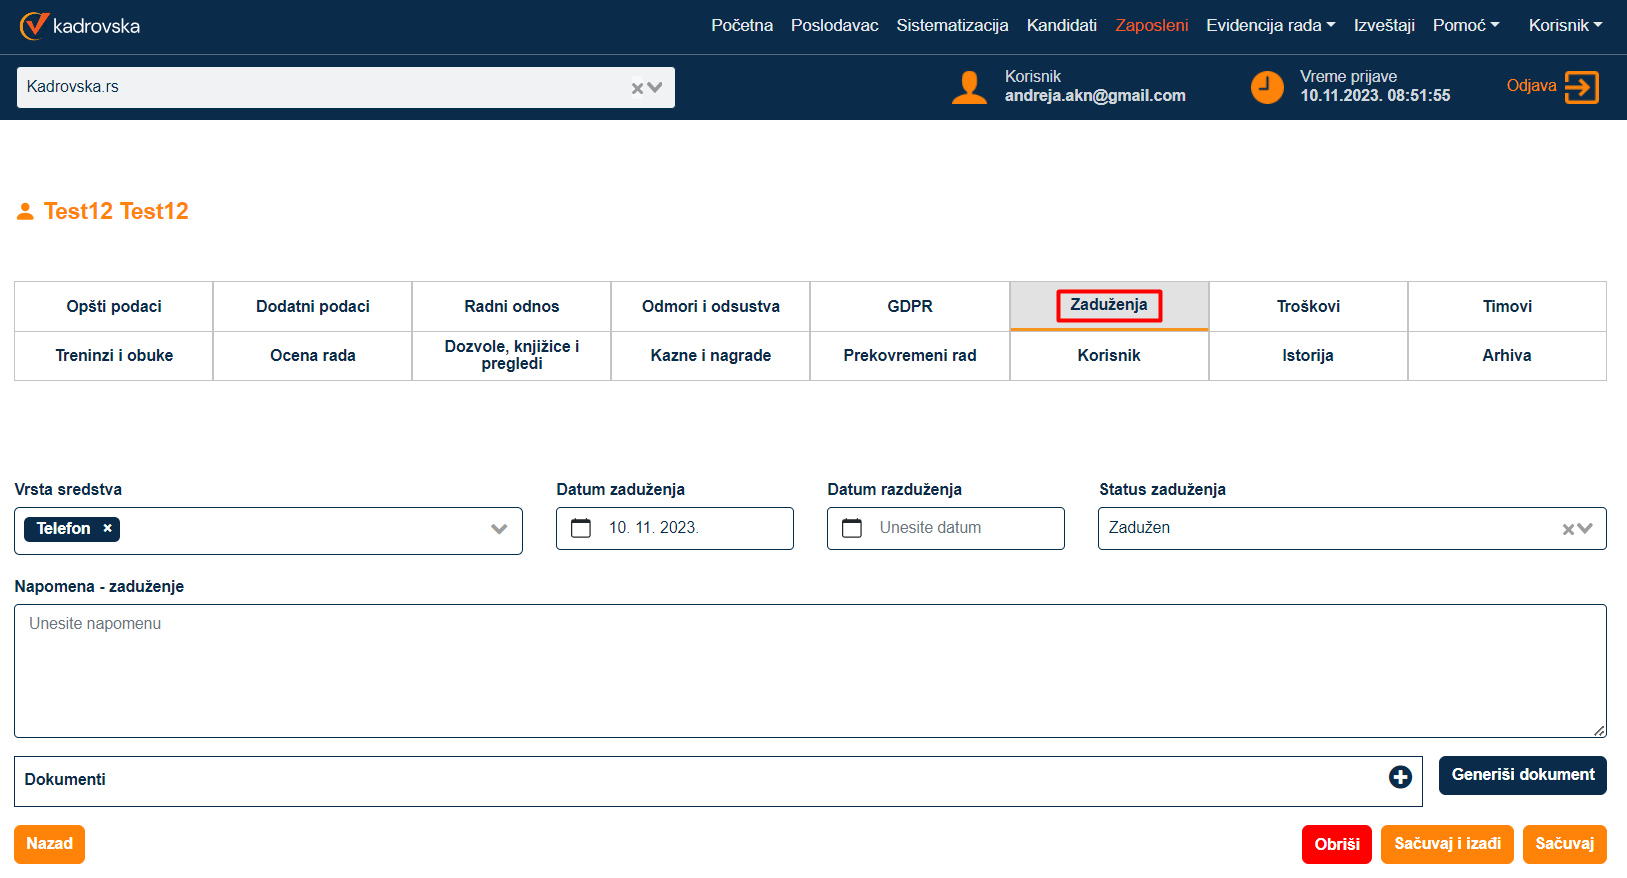Add a document with the plus icon
The image size is (1627, 878).
[x=1400, y=777]
